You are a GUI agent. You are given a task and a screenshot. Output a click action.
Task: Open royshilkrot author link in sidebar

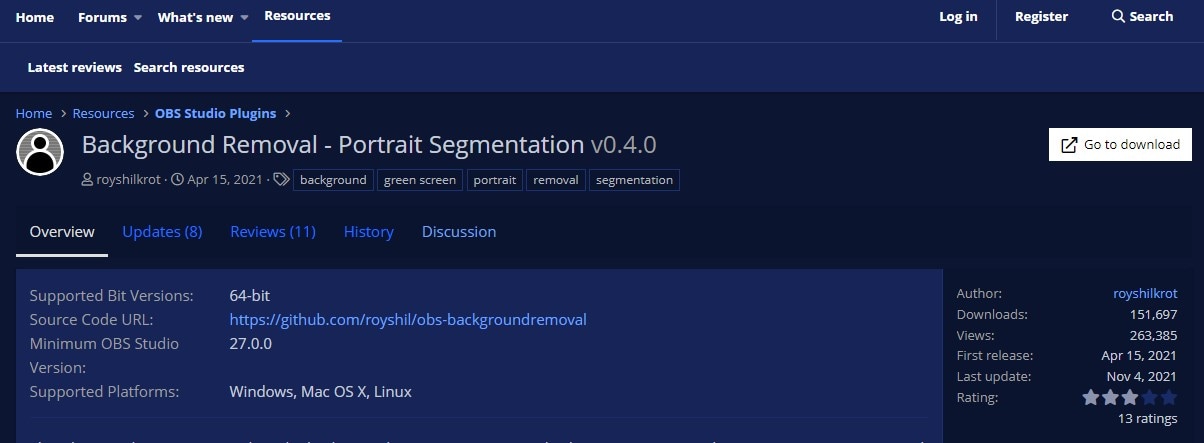(x=1145, y=293)
